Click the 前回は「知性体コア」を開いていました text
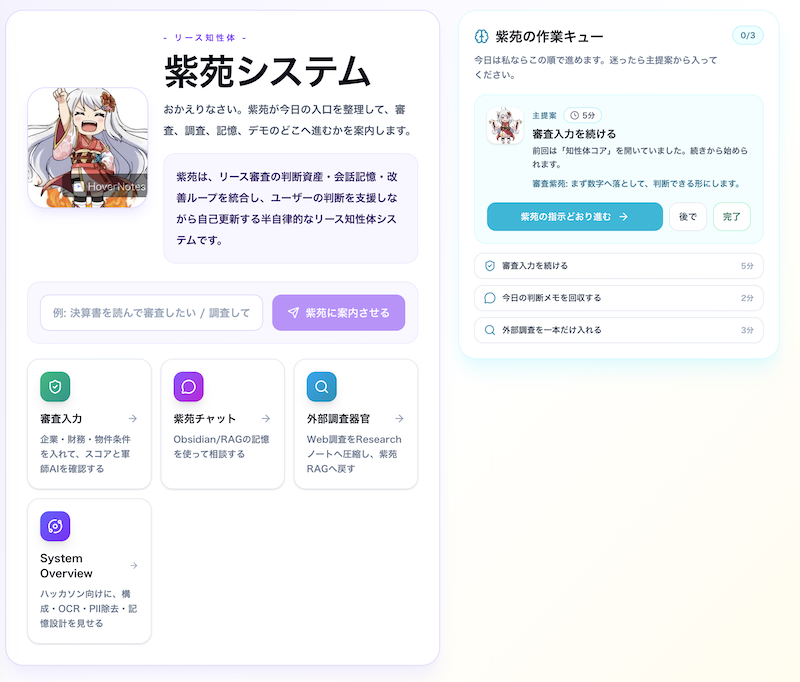 pos(640,157)
